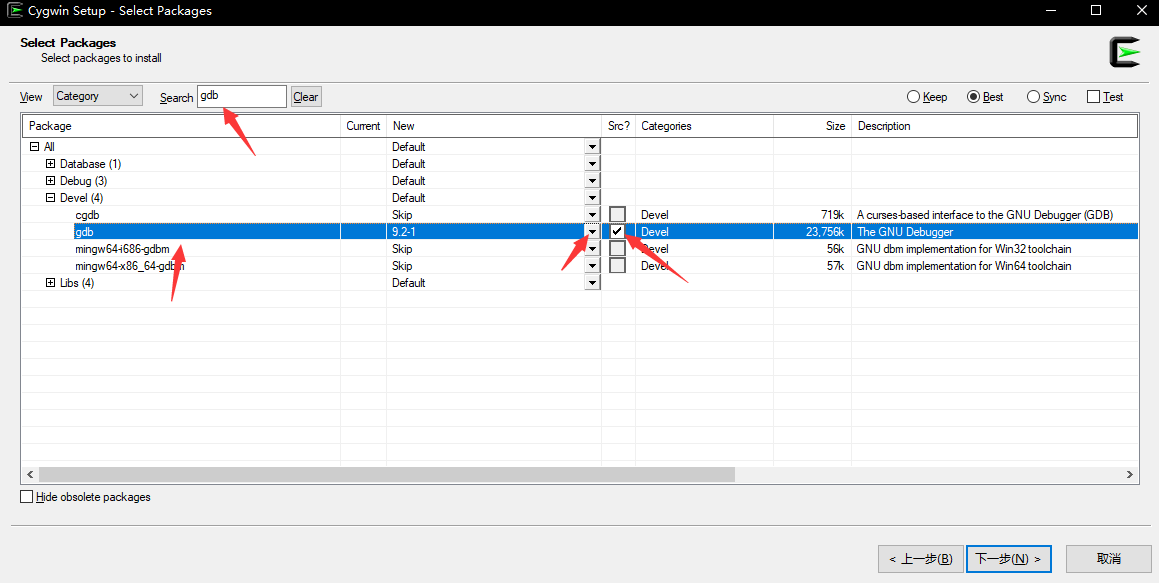This screenshot has width=1159, height=583.
Task: Select the gdb package row
Action: click(x=580, y=231)
